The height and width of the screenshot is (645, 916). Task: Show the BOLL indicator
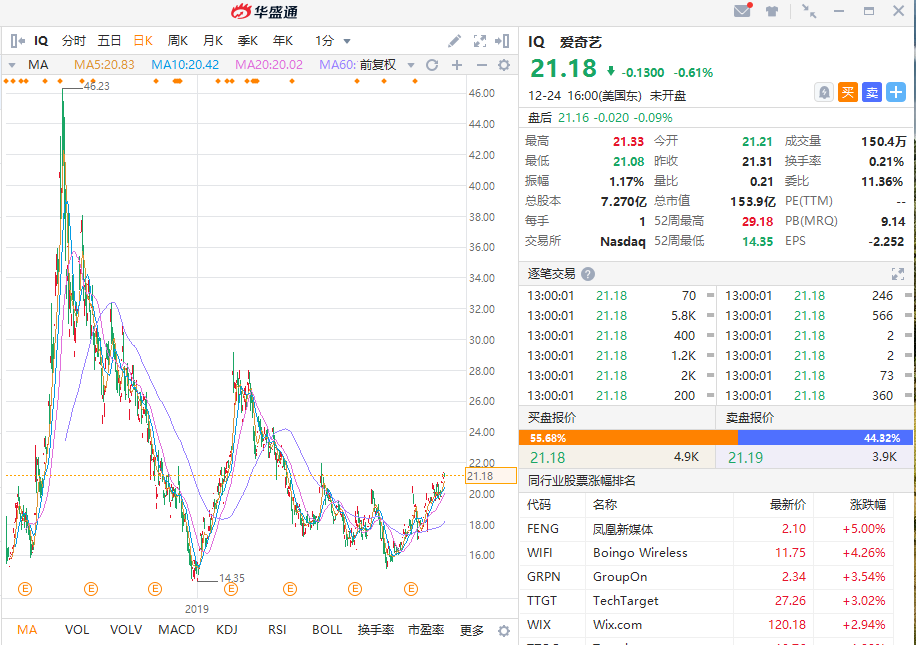pyautogui.click(x=327, y=630)
